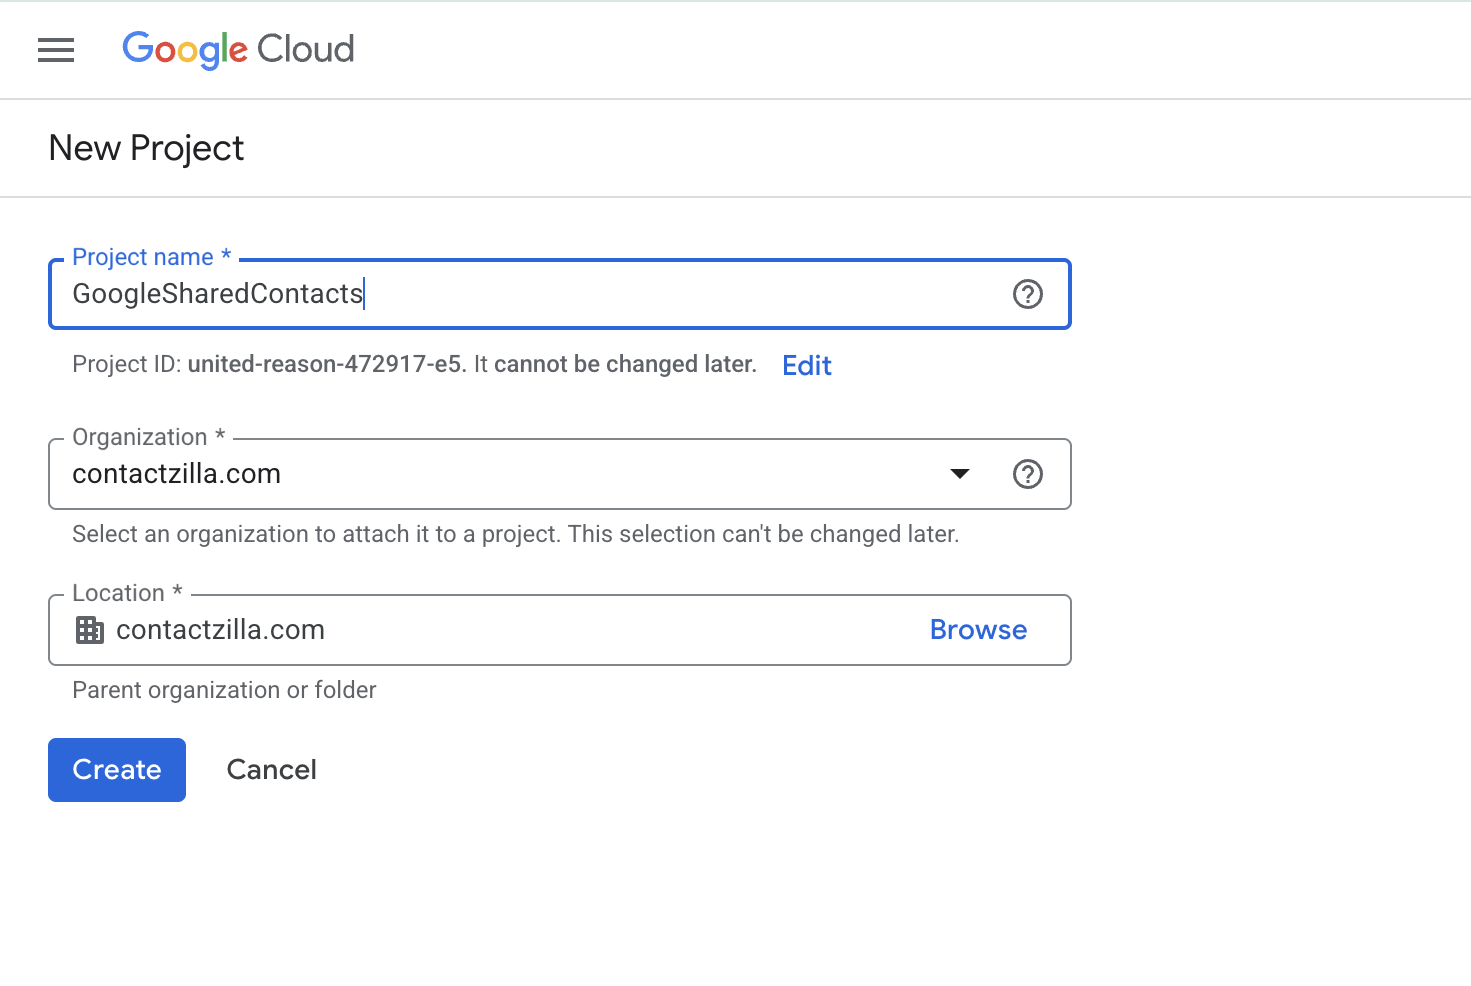Select the contactzilla.com Location field
Image resolution: width=1471 pixels, height=986 pixels.
click(x=560, y=630)
